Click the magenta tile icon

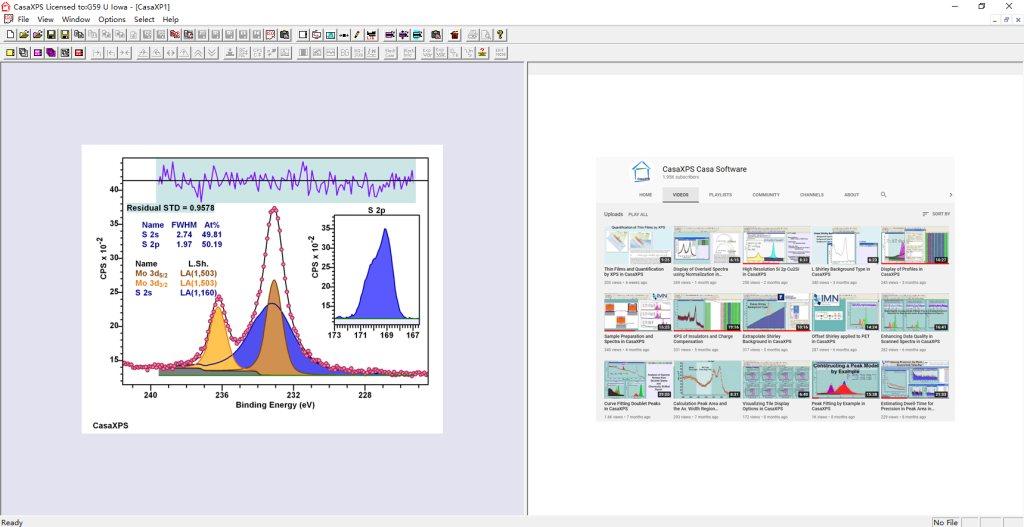click(38, 53)
